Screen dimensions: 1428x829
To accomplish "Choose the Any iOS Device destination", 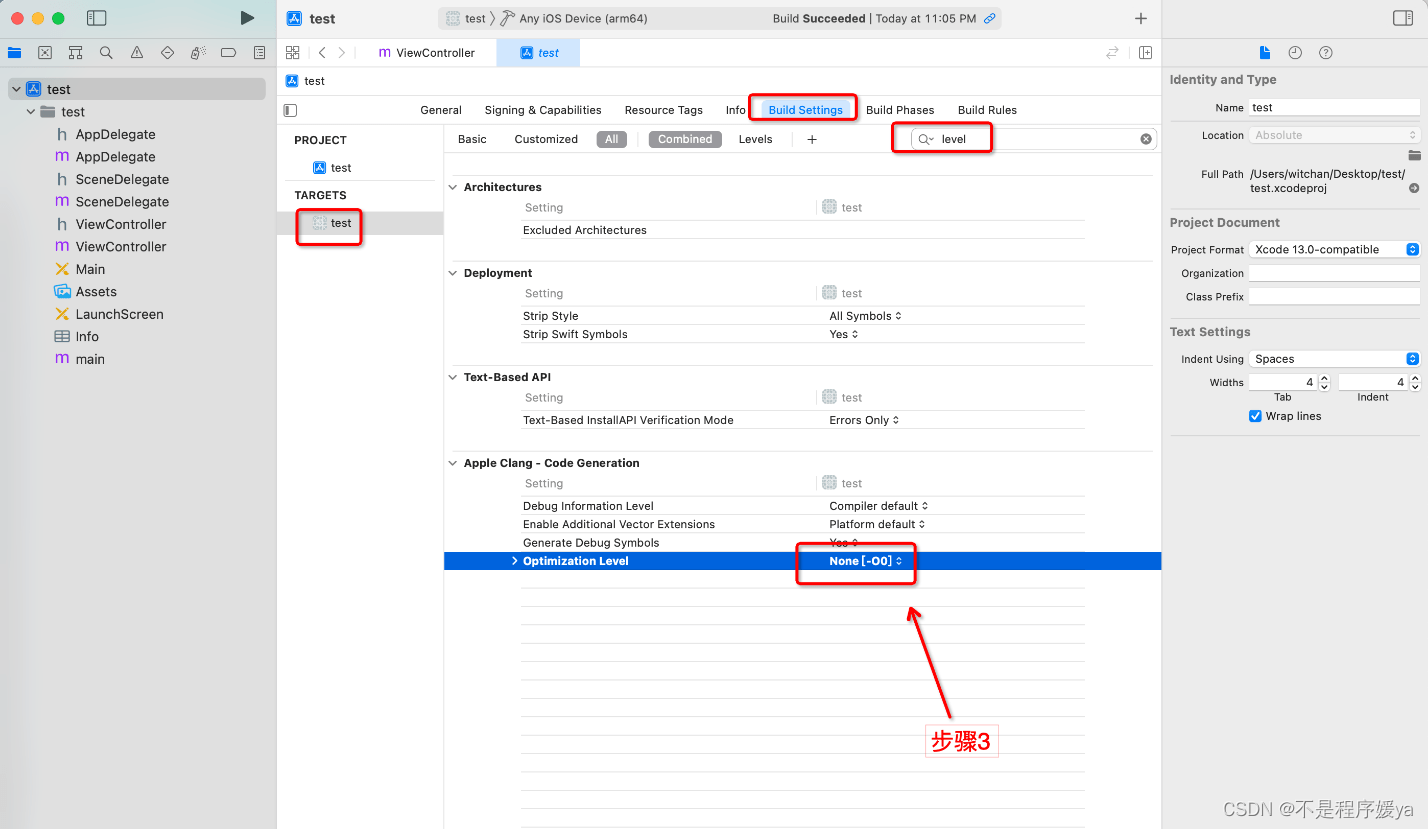I will pos(572,18).
